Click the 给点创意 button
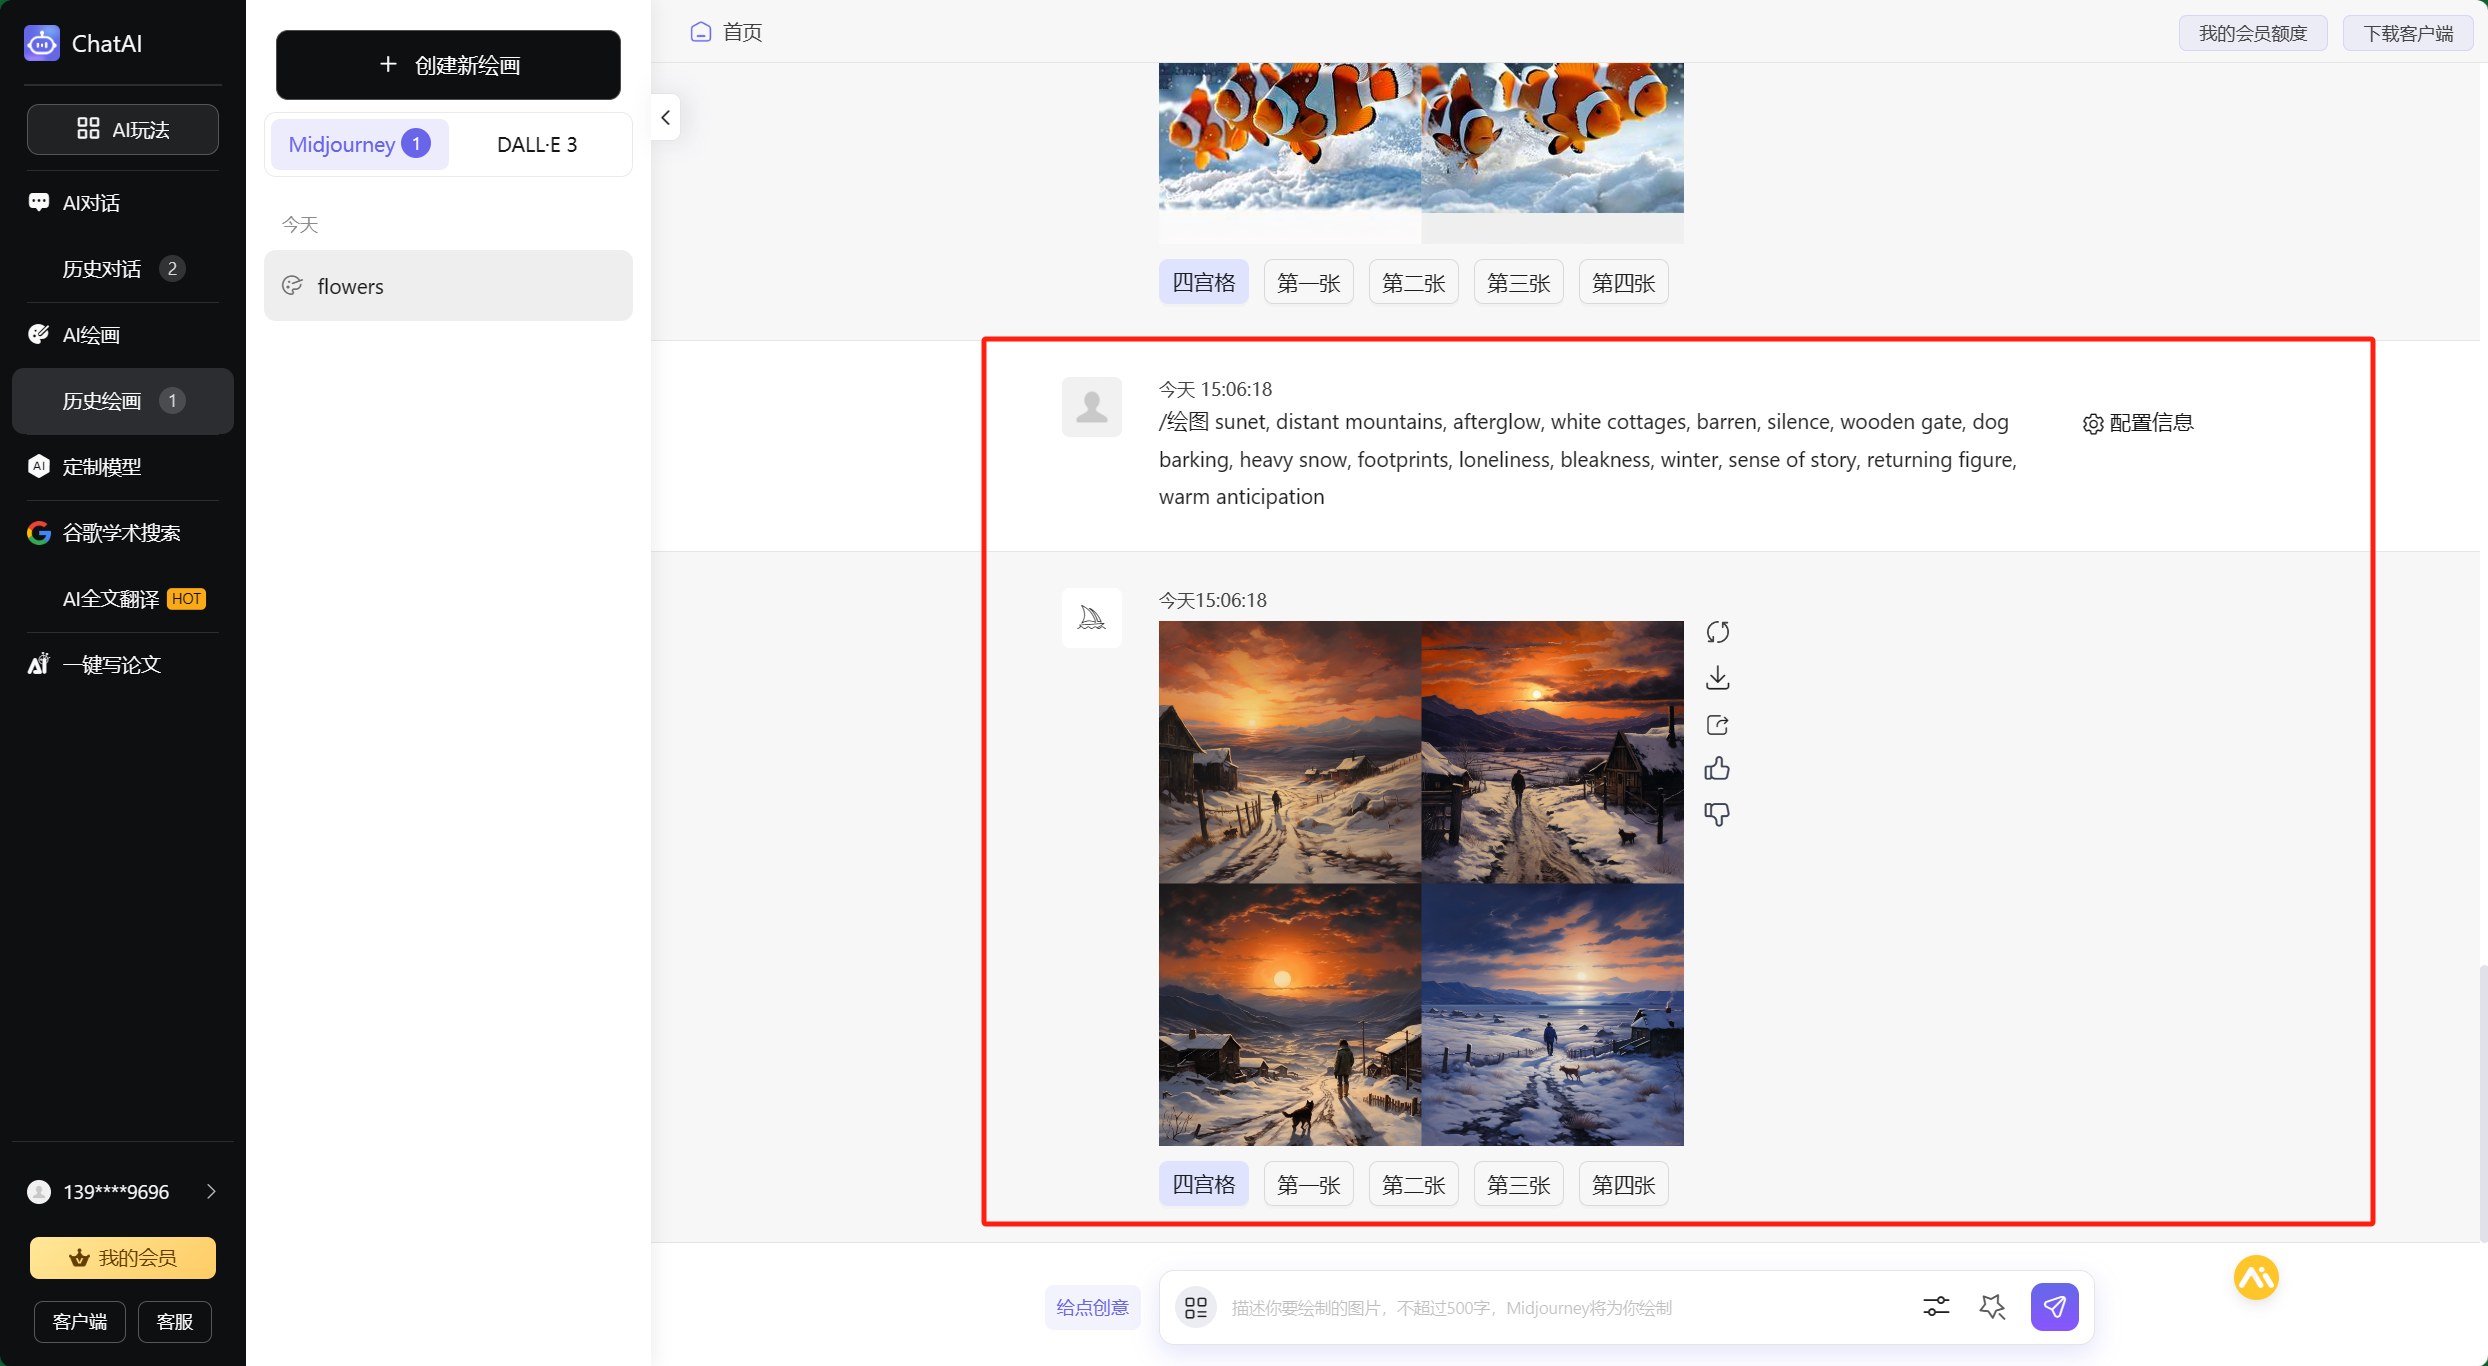 pos(1092,1307)
